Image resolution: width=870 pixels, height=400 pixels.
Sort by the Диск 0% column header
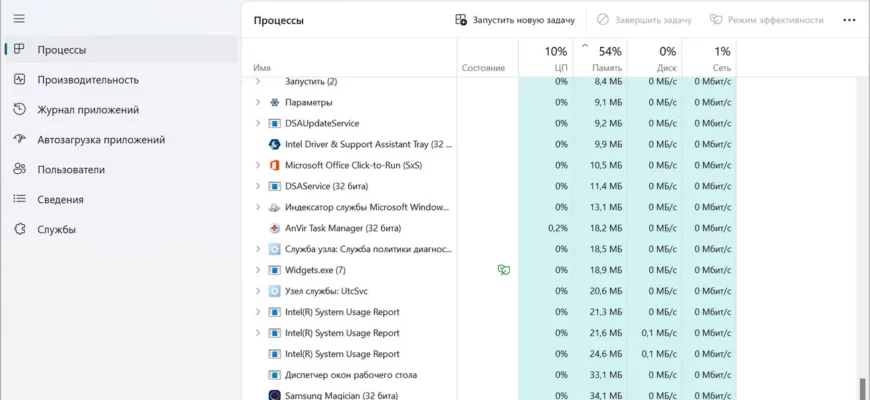[654, 58]
